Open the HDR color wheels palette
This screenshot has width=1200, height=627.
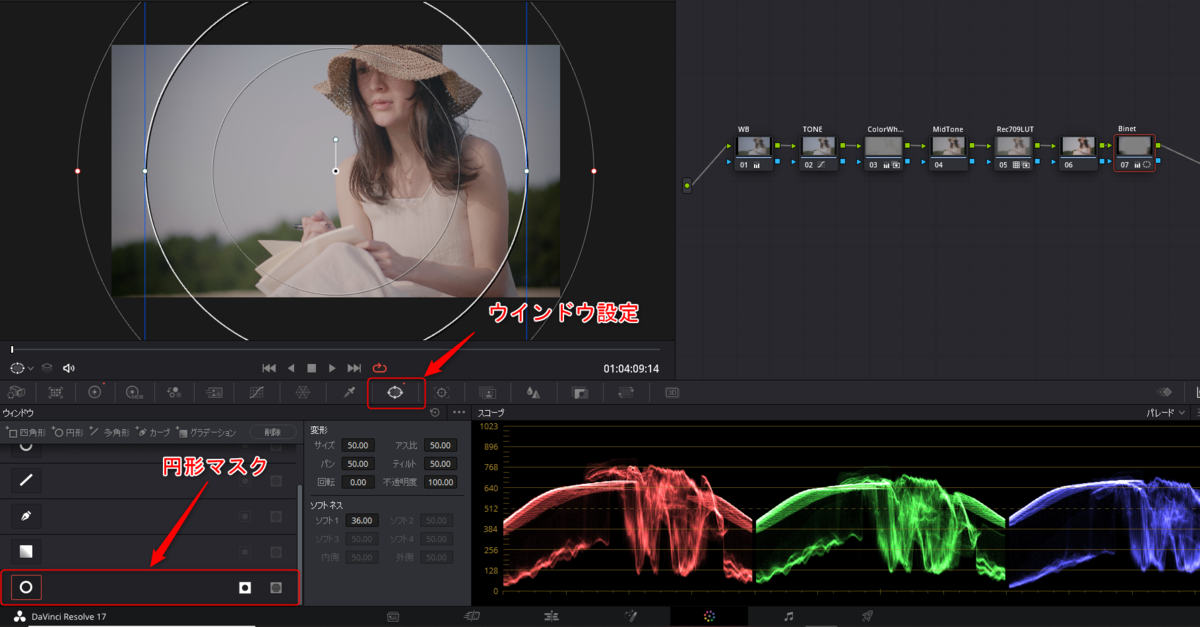[x=133, y=393]
